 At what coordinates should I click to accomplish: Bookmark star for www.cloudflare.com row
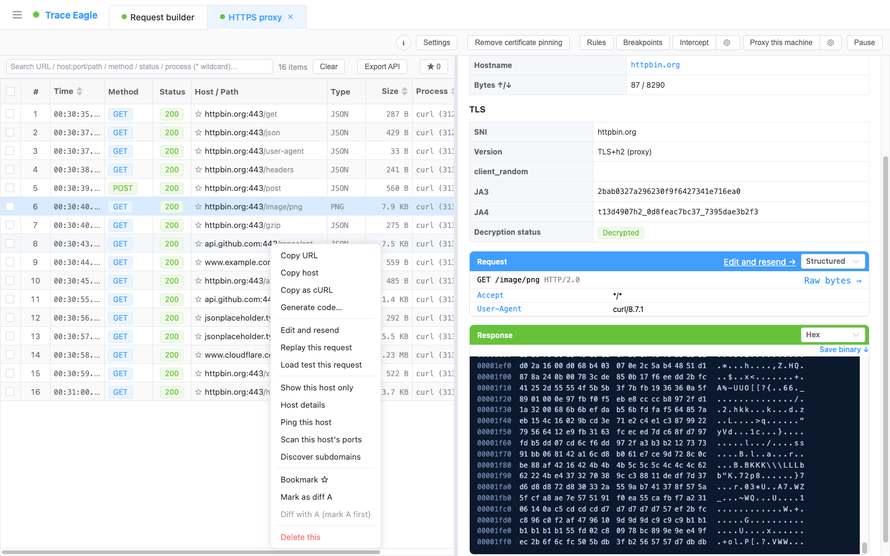coord(198,355)
